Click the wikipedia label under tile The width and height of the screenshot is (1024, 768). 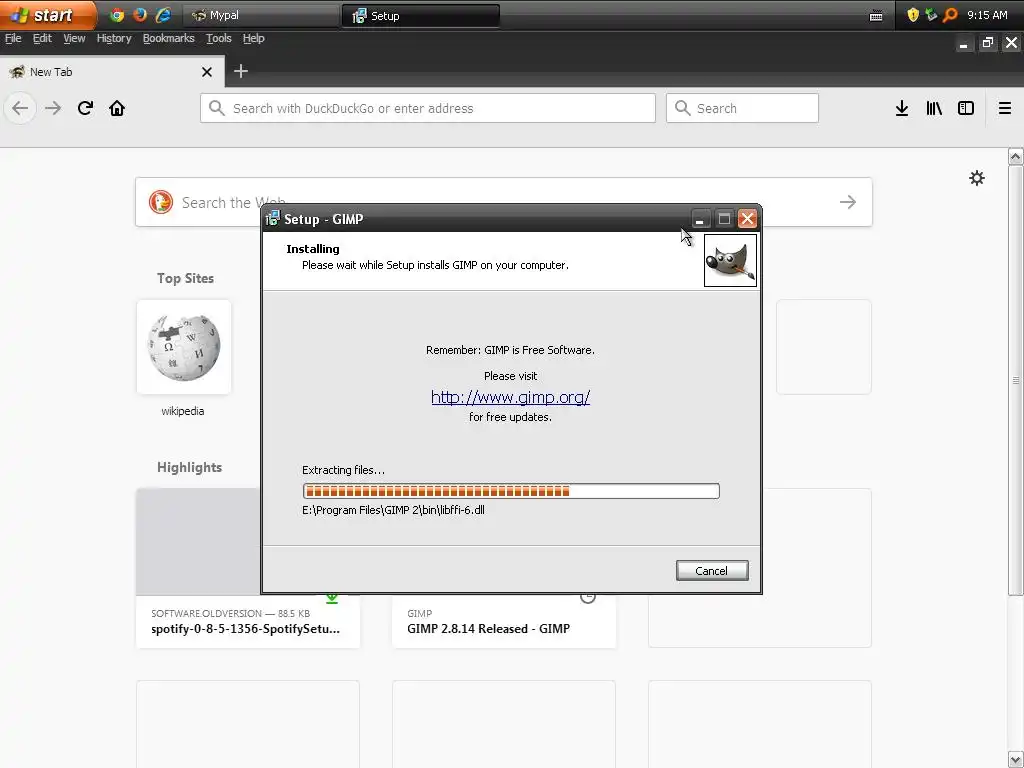(x=183, y=411)
